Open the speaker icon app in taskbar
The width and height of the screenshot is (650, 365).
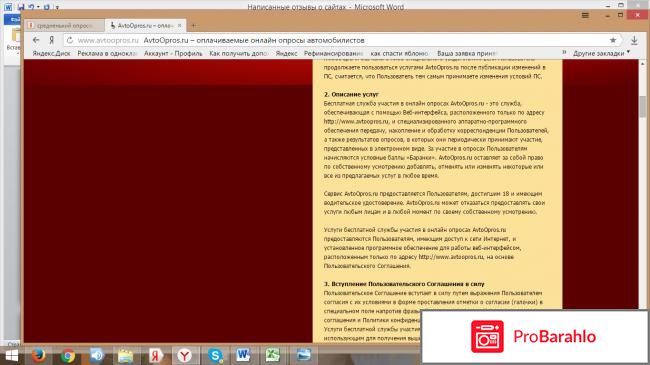(97, 355)
